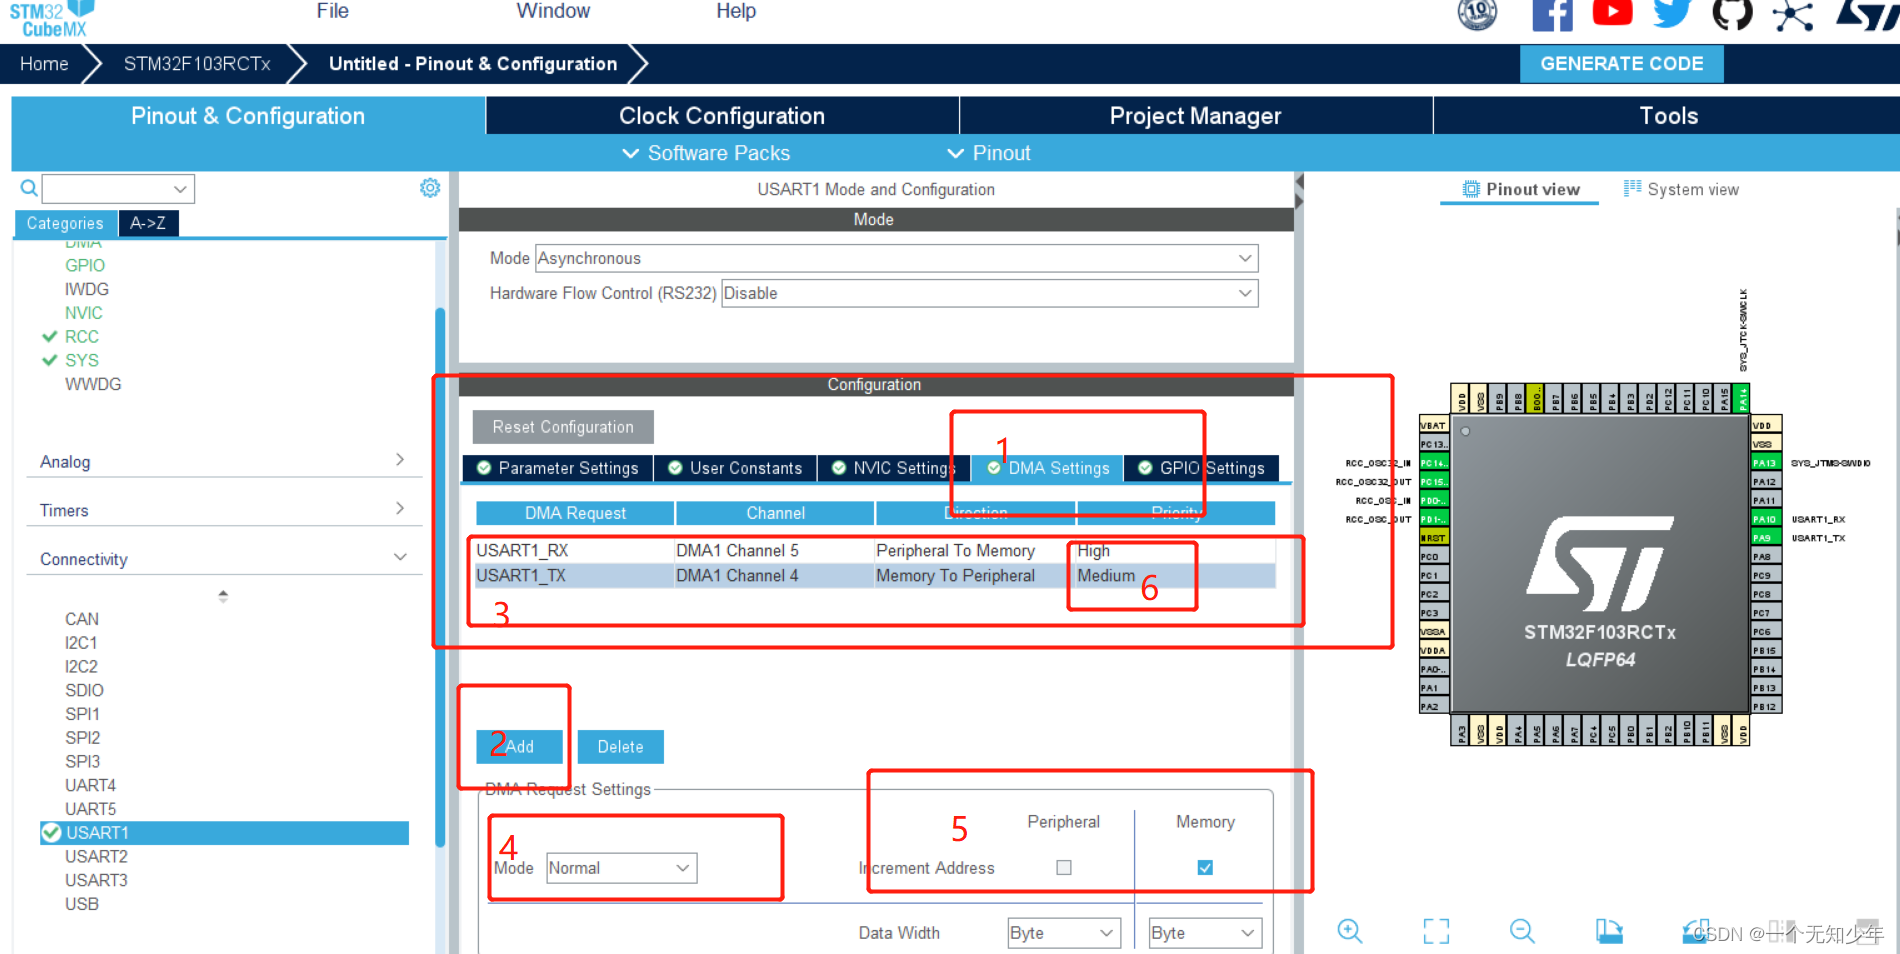Open the File menu
The image size is (1900, 954).
point(332,11)
